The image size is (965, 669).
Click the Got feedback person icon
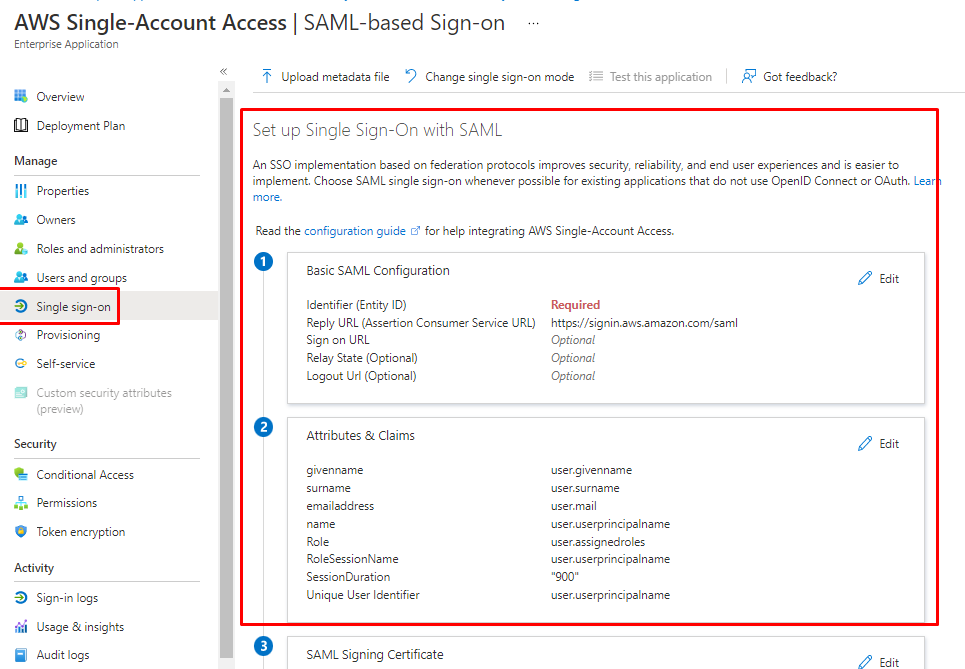click(748, 77)
